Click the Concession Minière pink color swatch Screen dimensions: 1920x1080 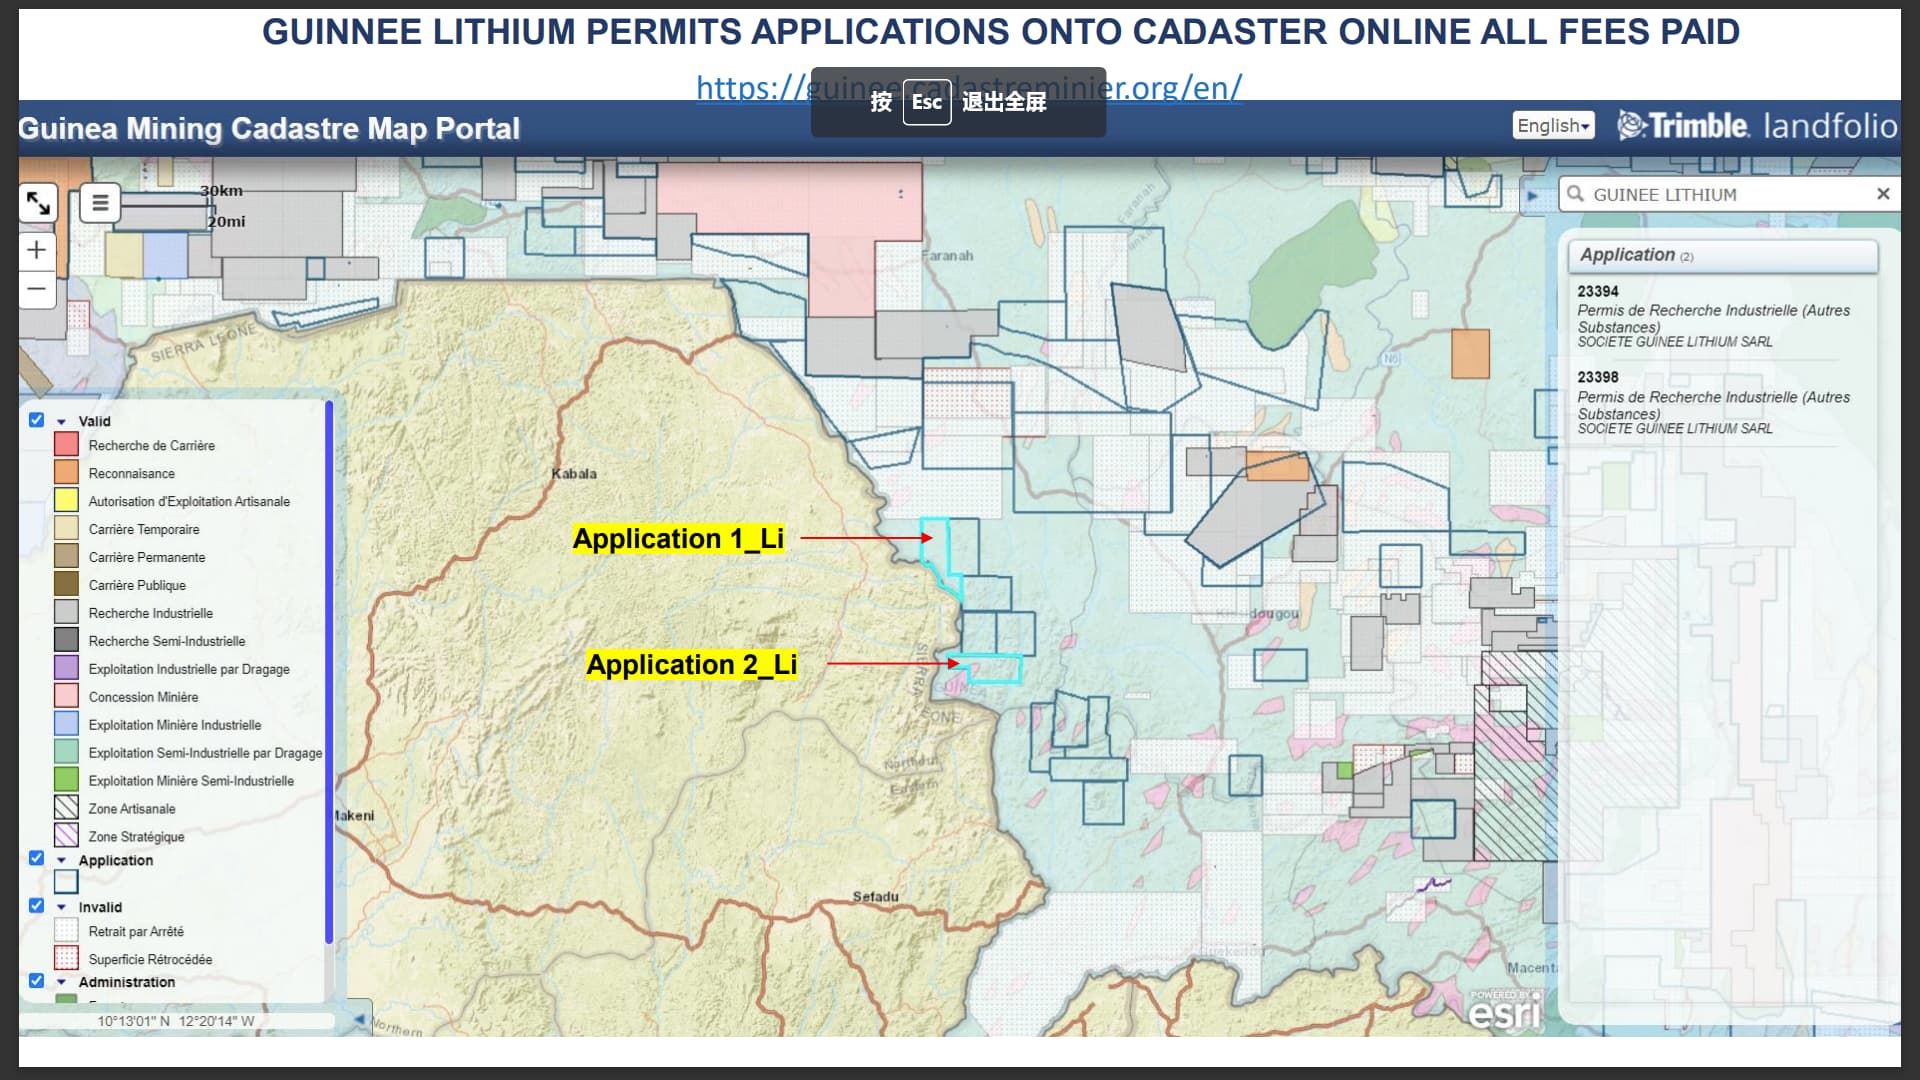pos(66,696)
